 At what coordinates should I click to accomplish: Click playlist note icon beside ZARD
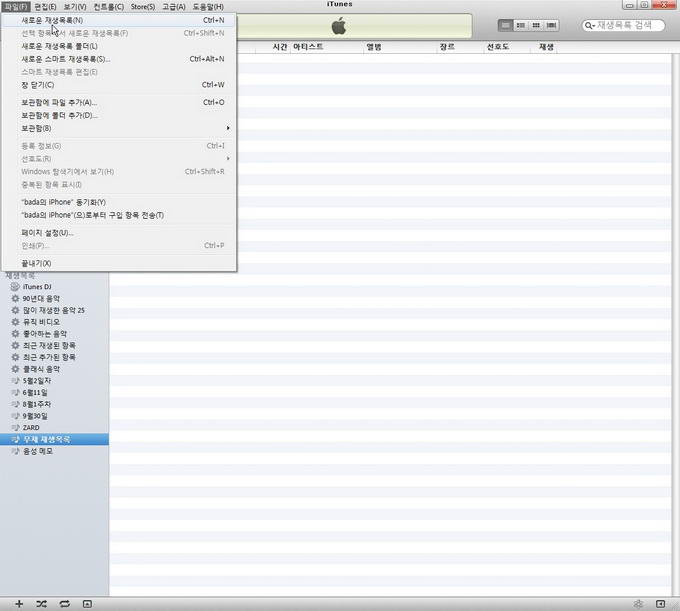point(15,427)
